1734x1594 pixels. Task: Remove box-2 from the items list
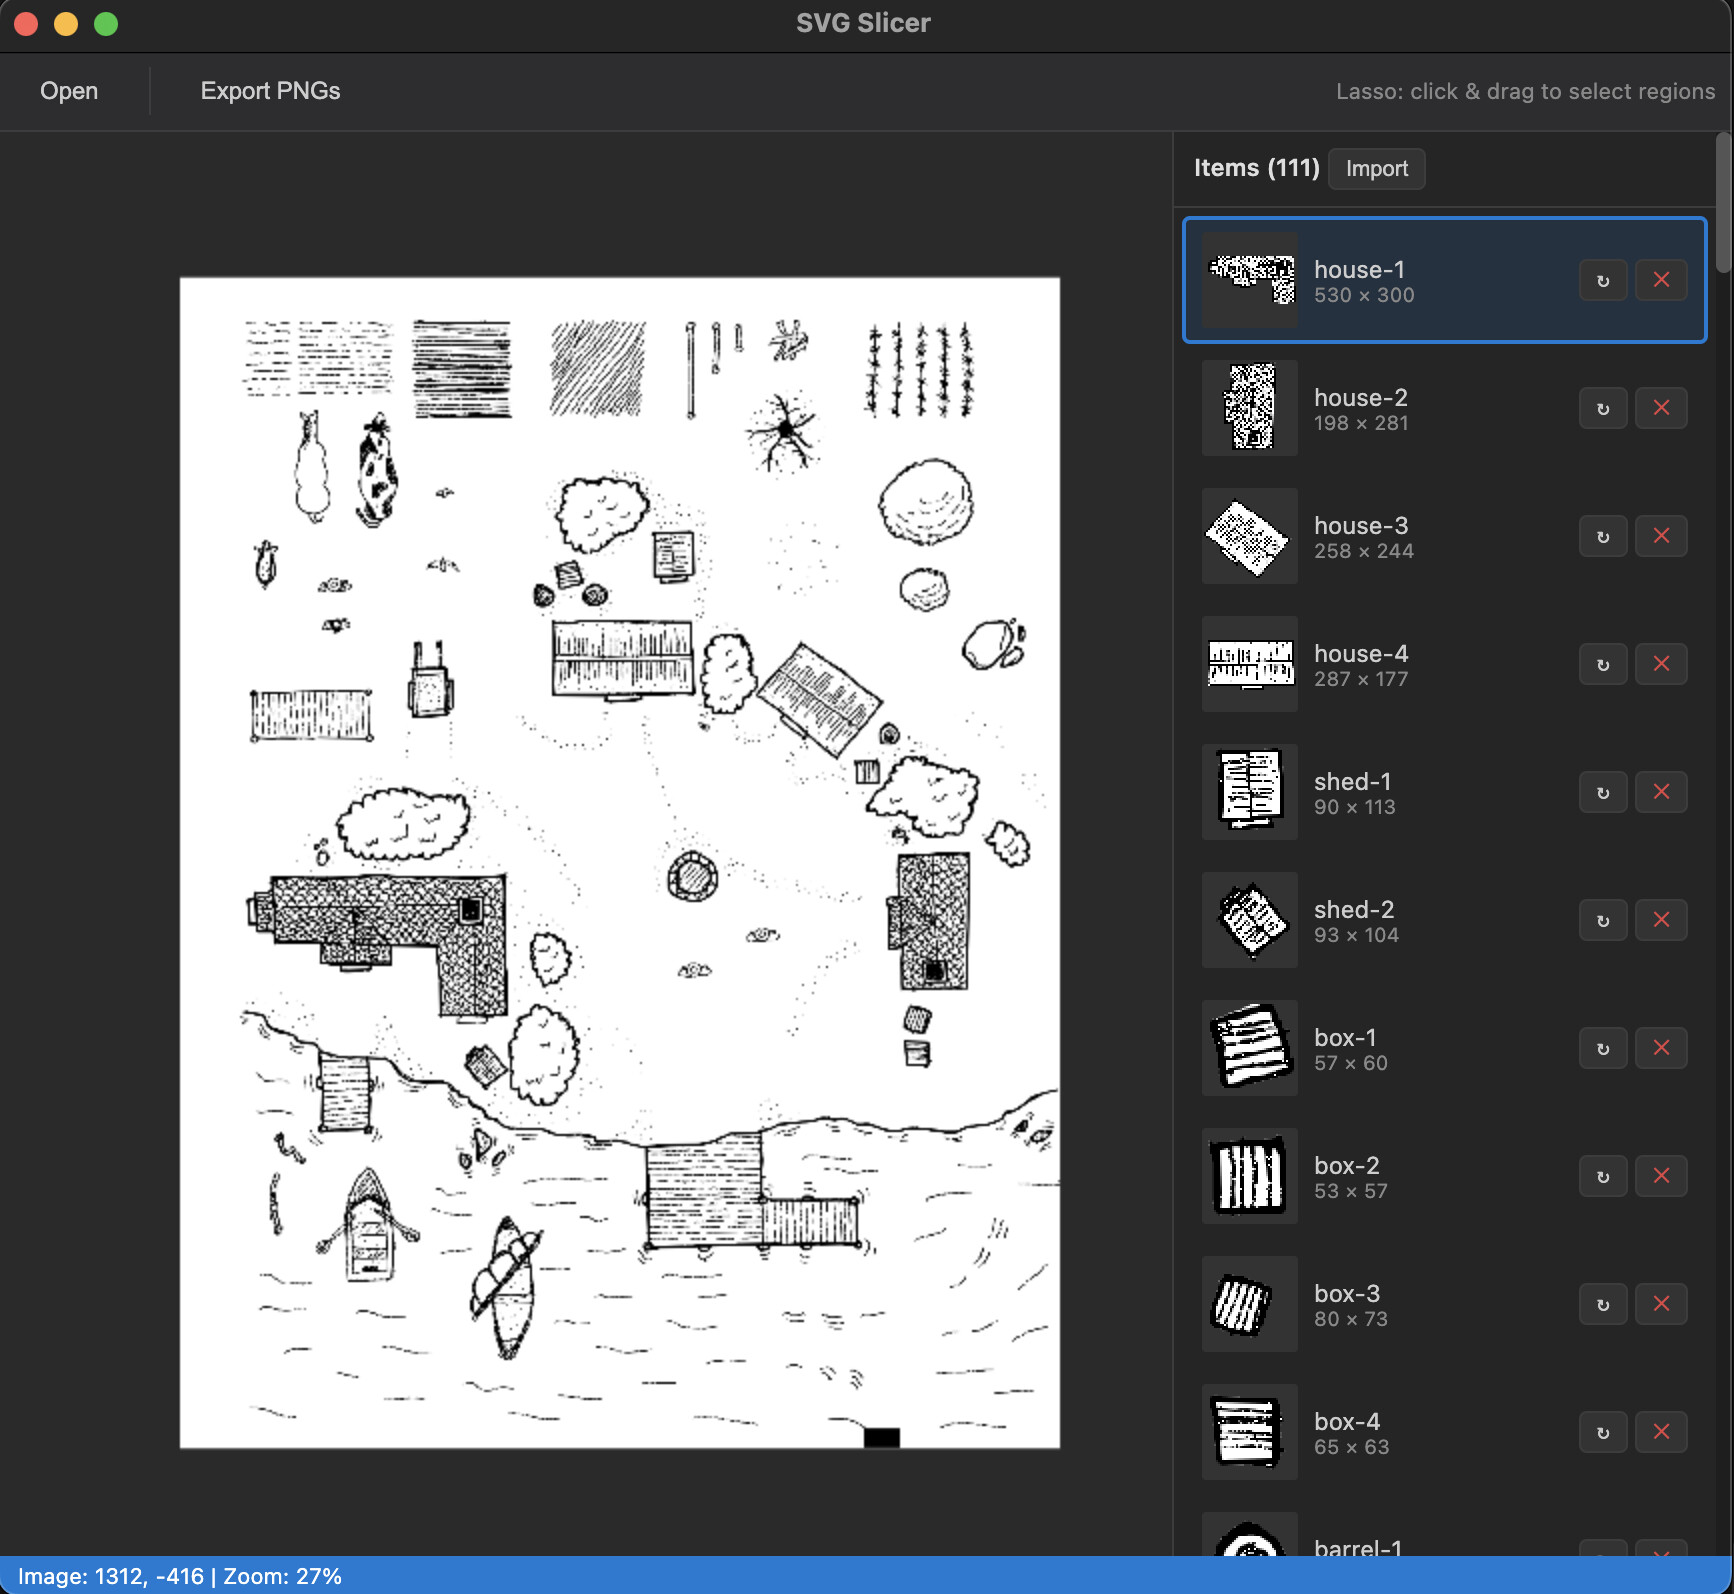1661,1176
